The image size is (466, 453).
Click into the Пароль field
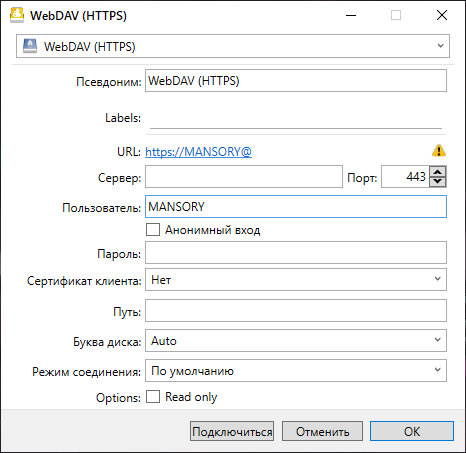(x=296, y=253)
